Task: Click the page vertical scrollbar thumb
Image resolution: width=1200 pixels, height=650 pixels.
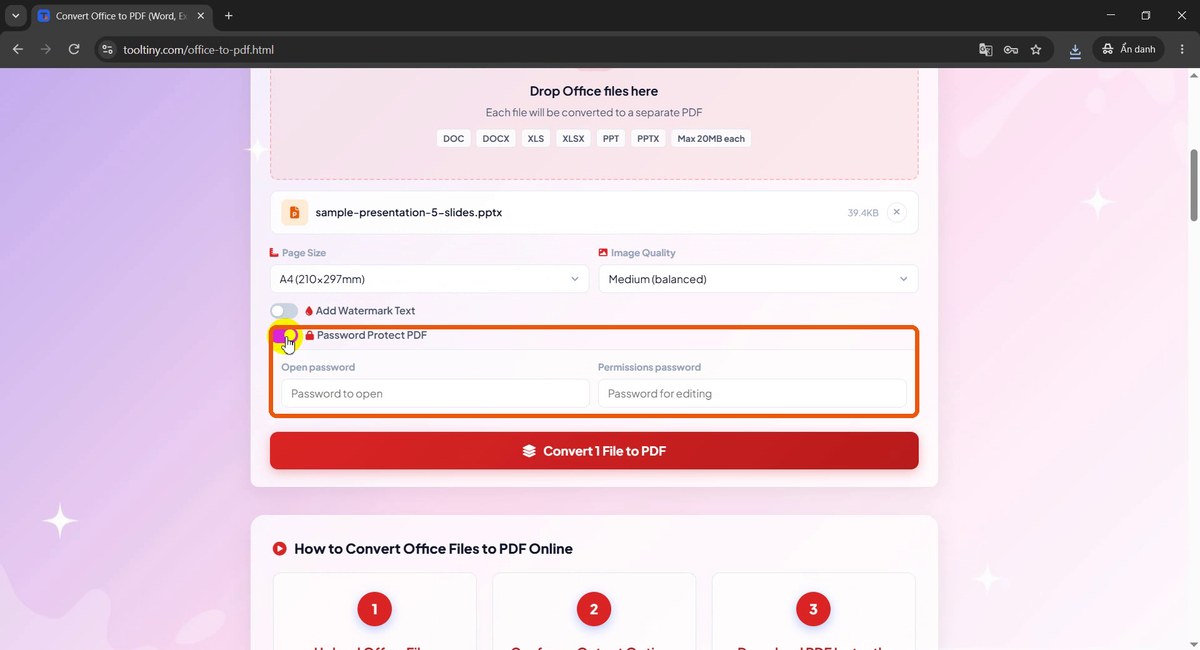Action: coord(1194,185)
